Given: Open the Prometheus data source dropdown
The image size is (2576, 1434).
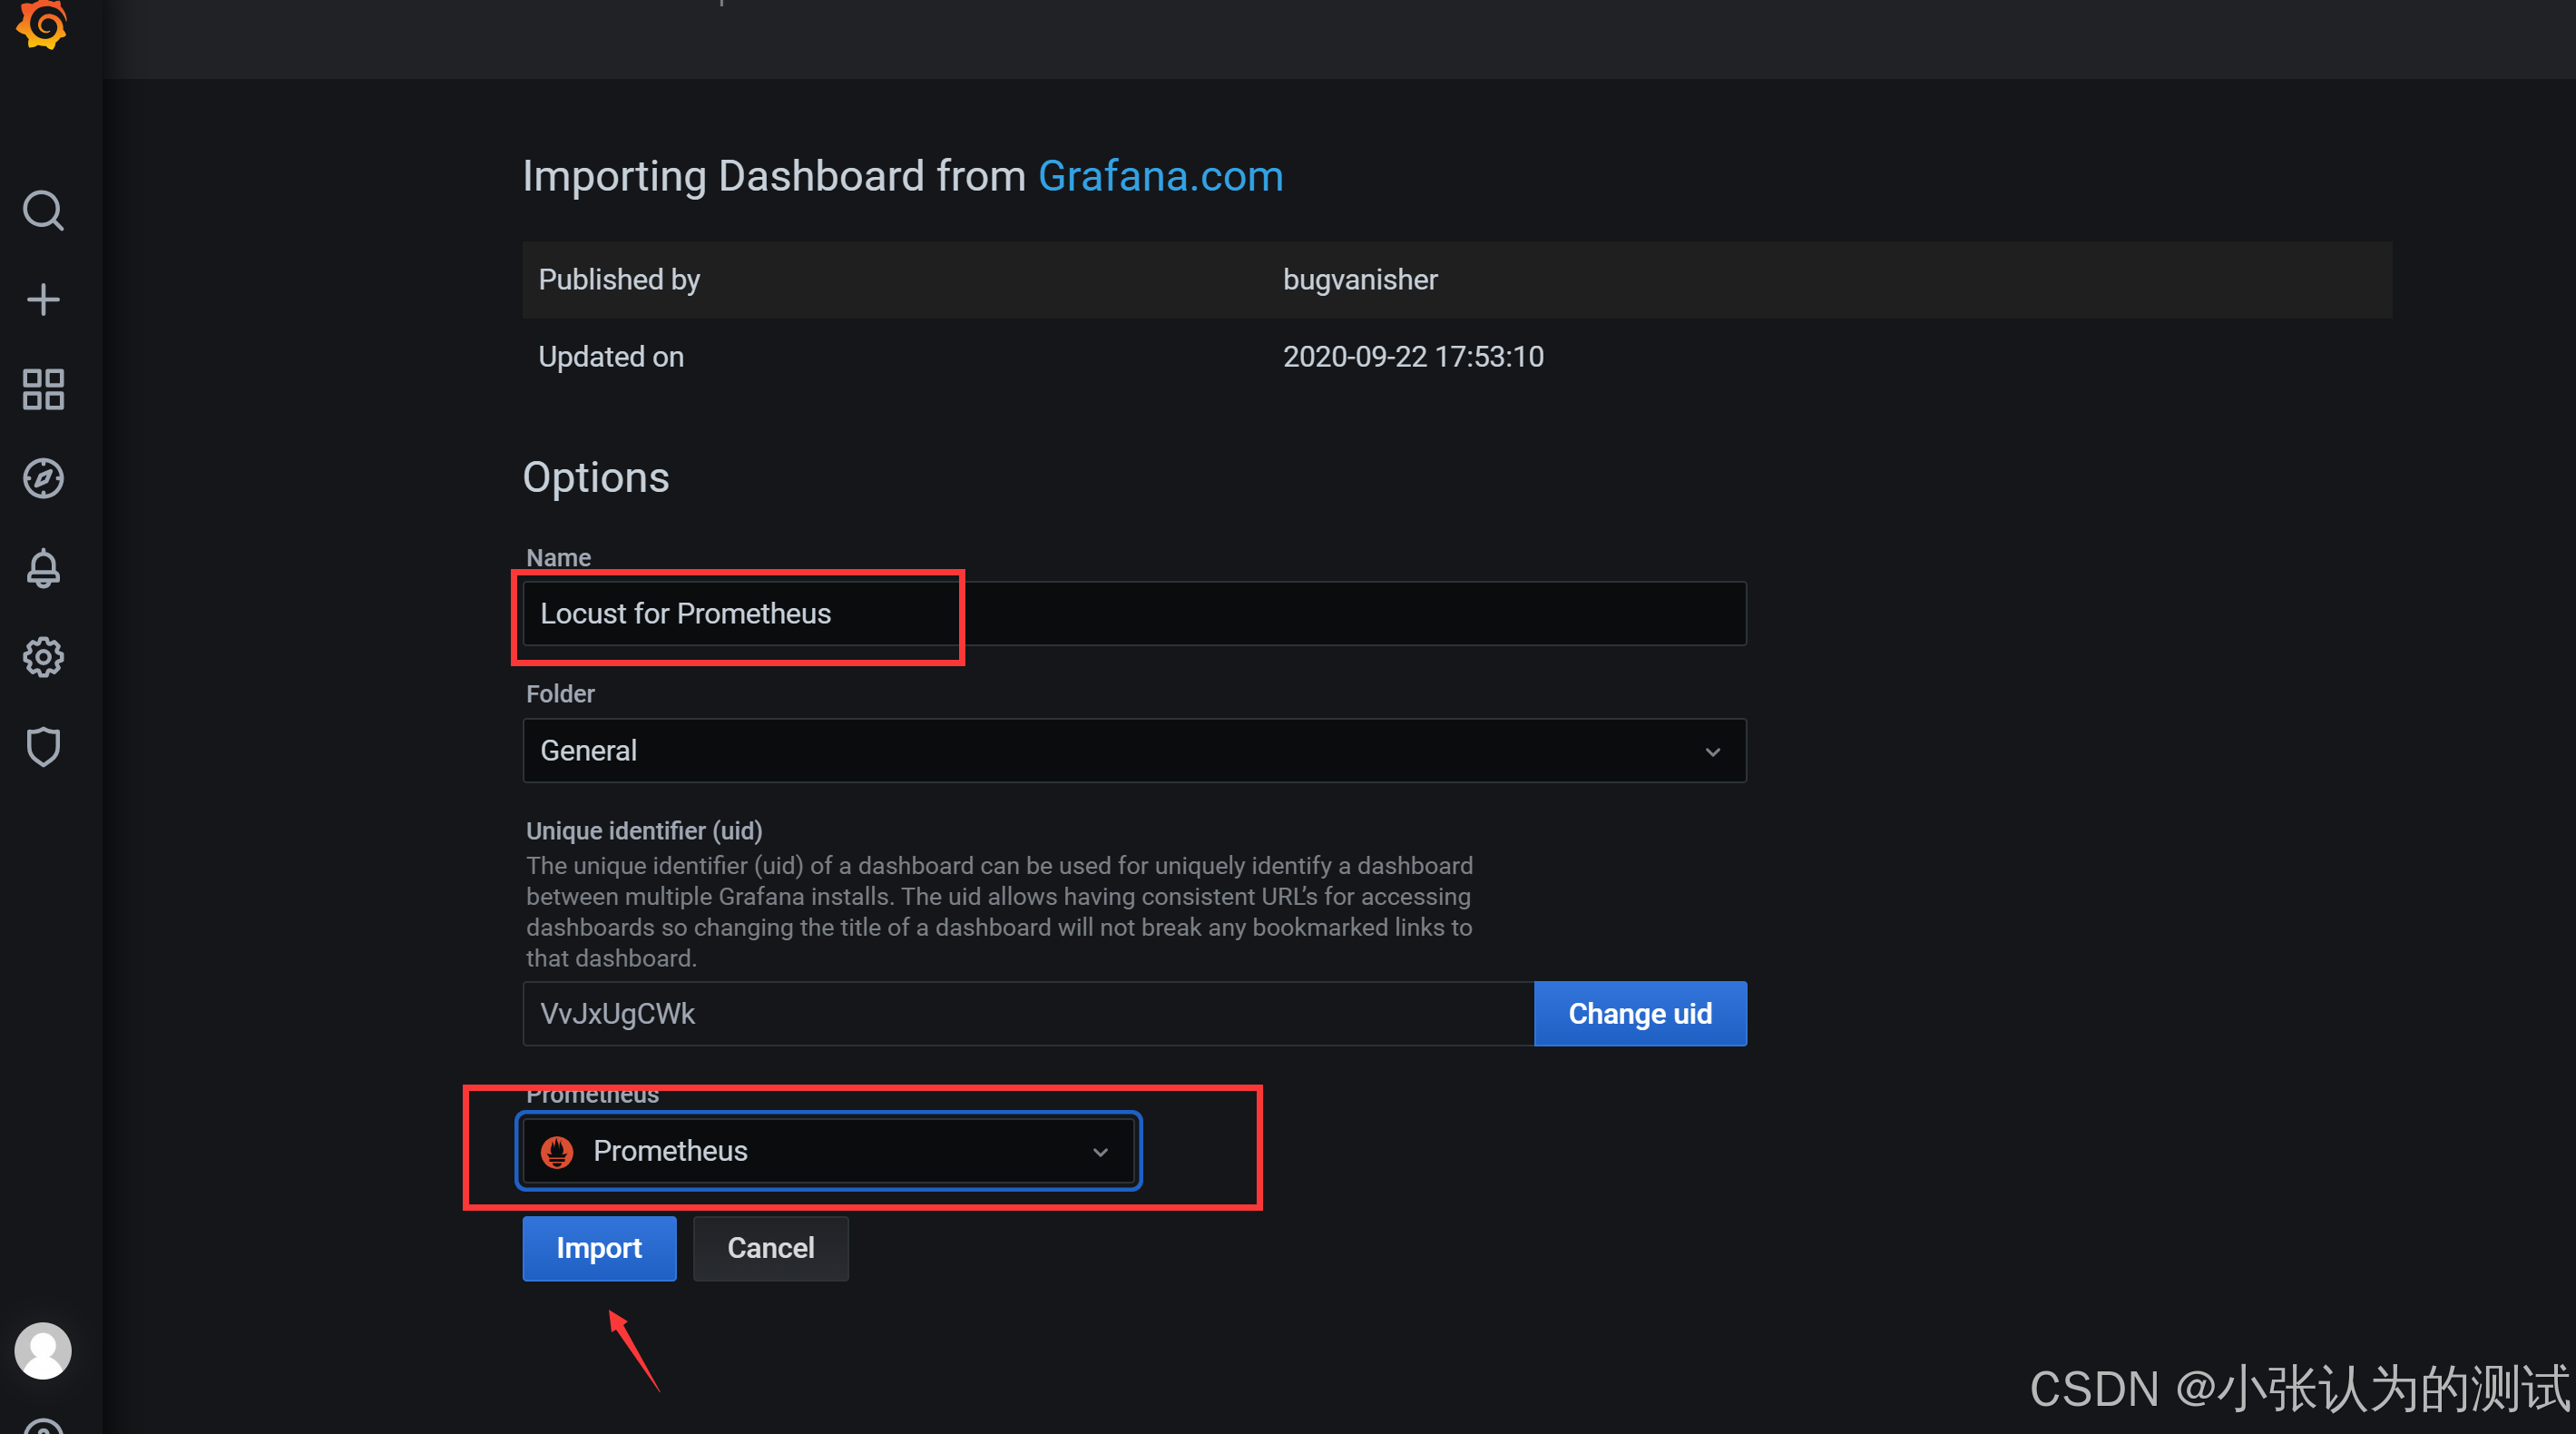Looking at the screenshot, I should pos(828,1151).
